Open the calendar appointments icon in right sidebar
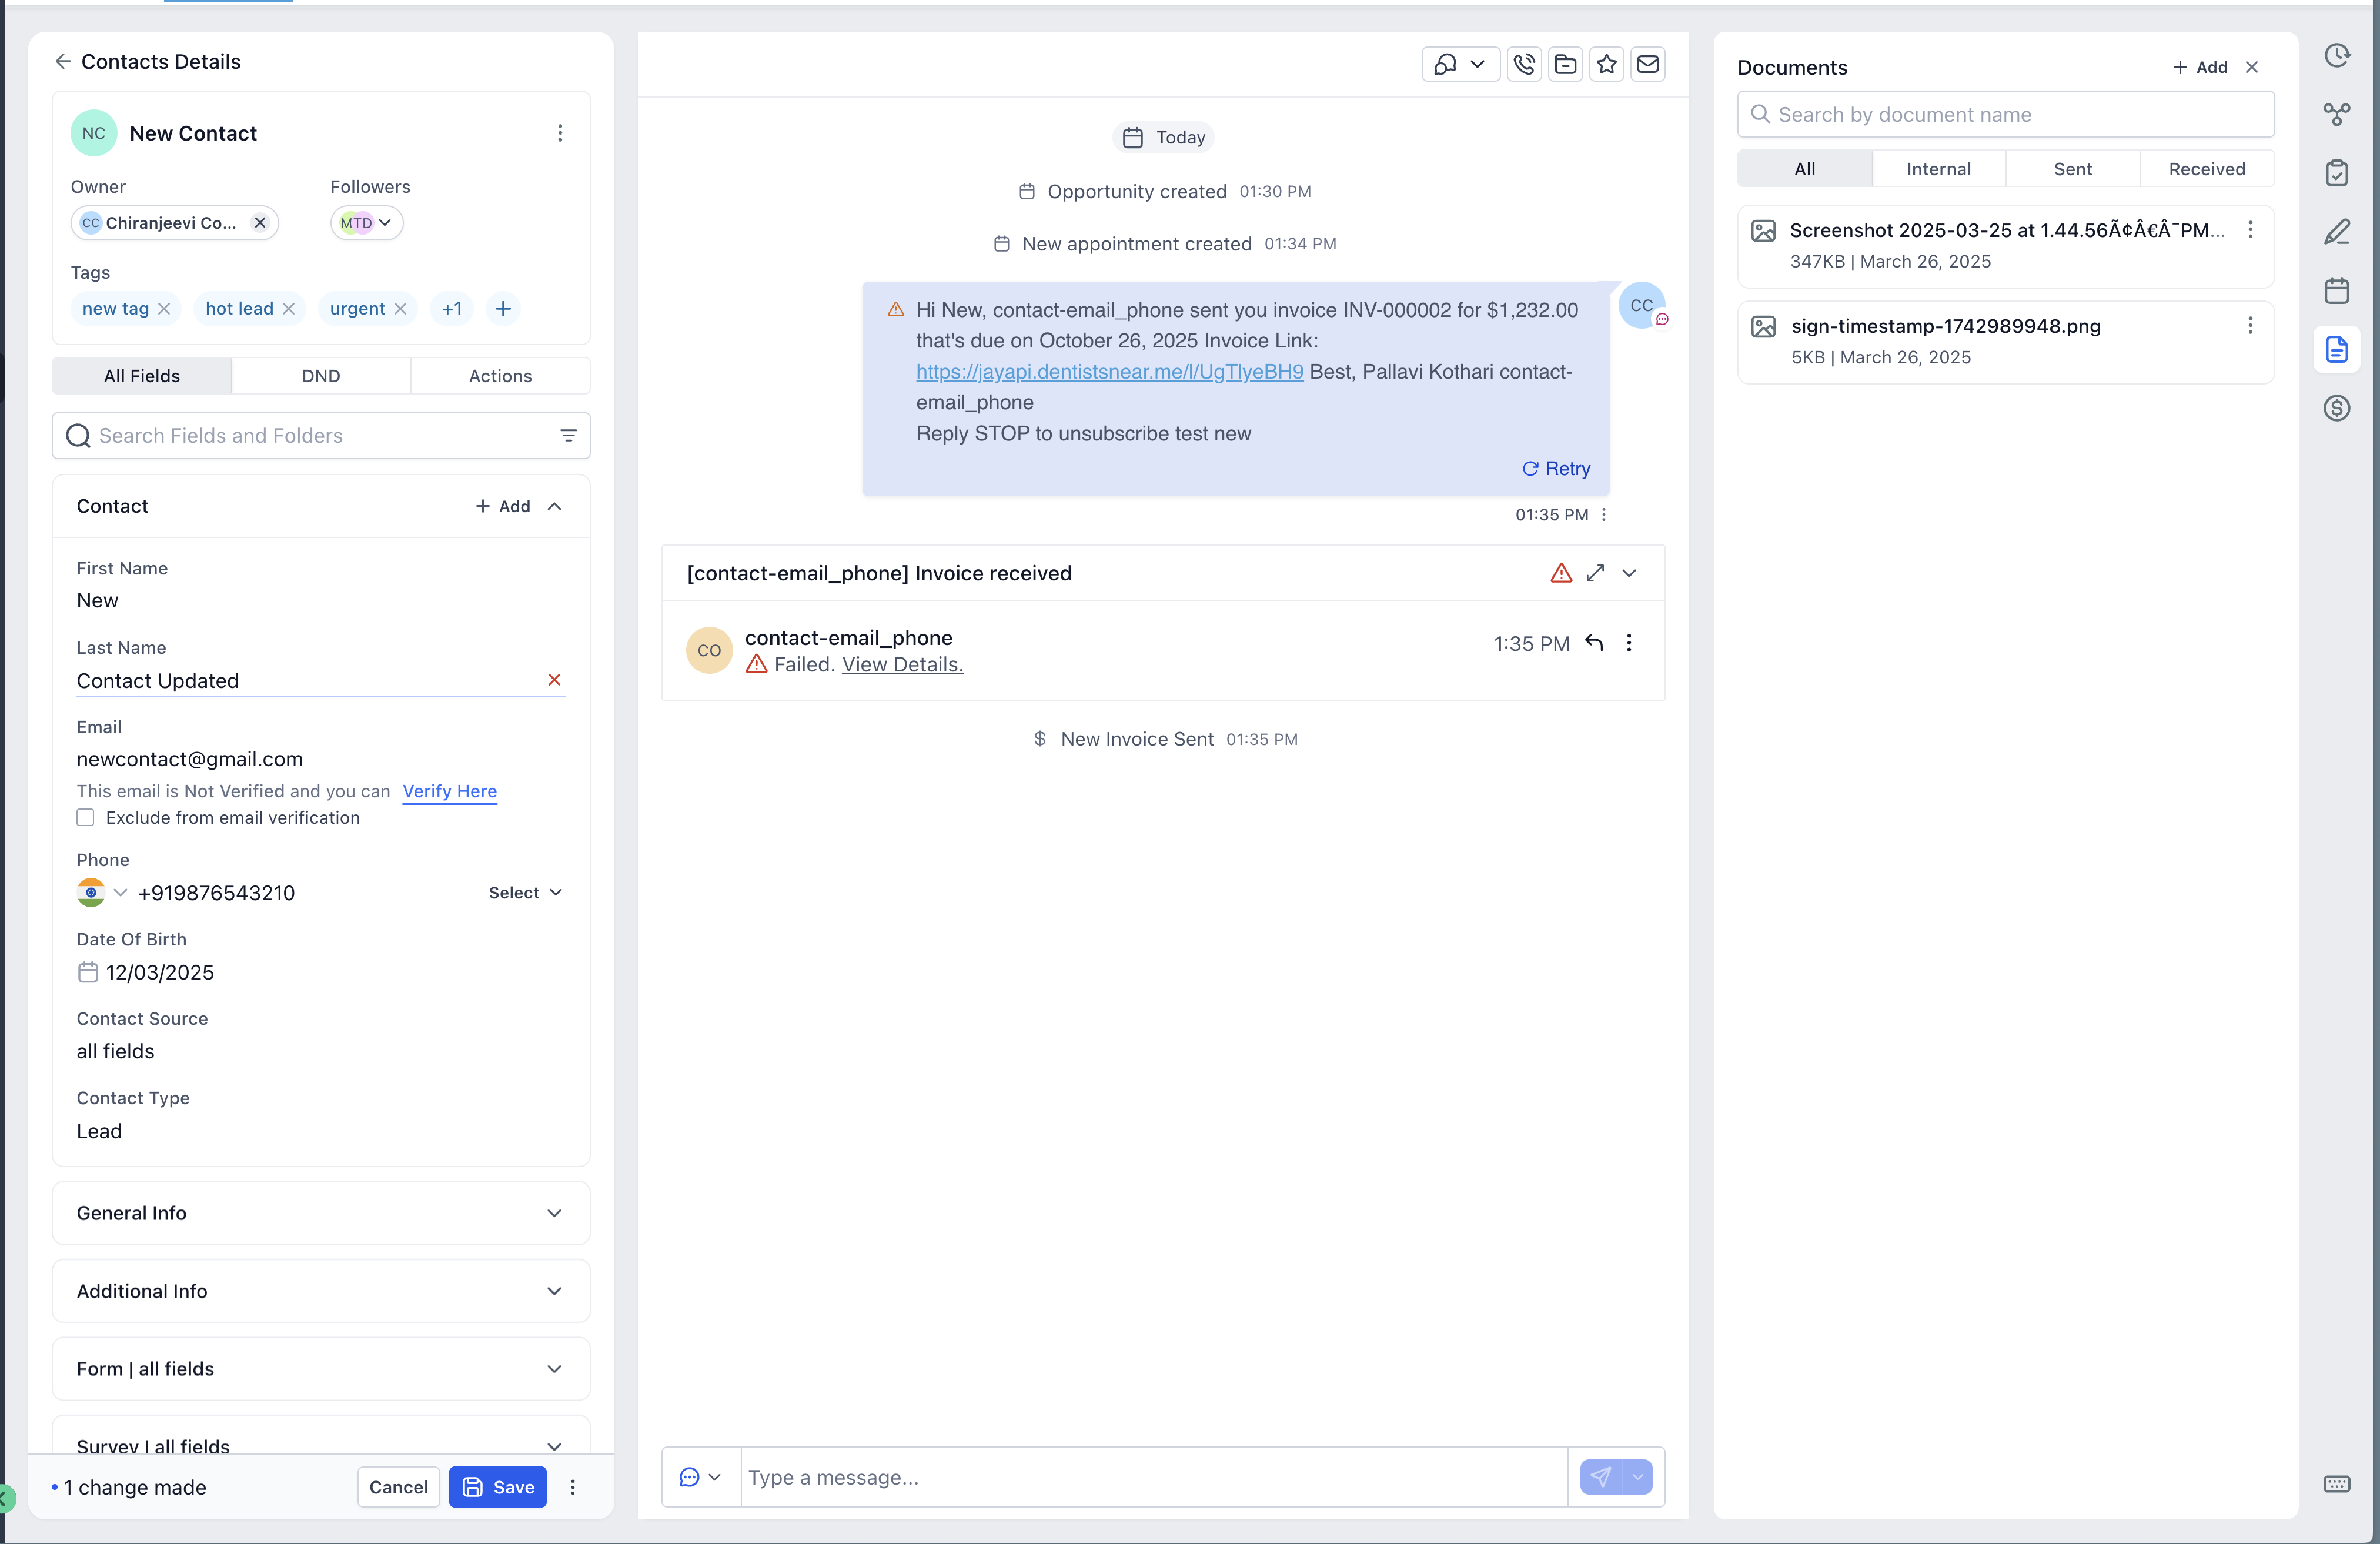2380x1544 pixels. 2336,291
